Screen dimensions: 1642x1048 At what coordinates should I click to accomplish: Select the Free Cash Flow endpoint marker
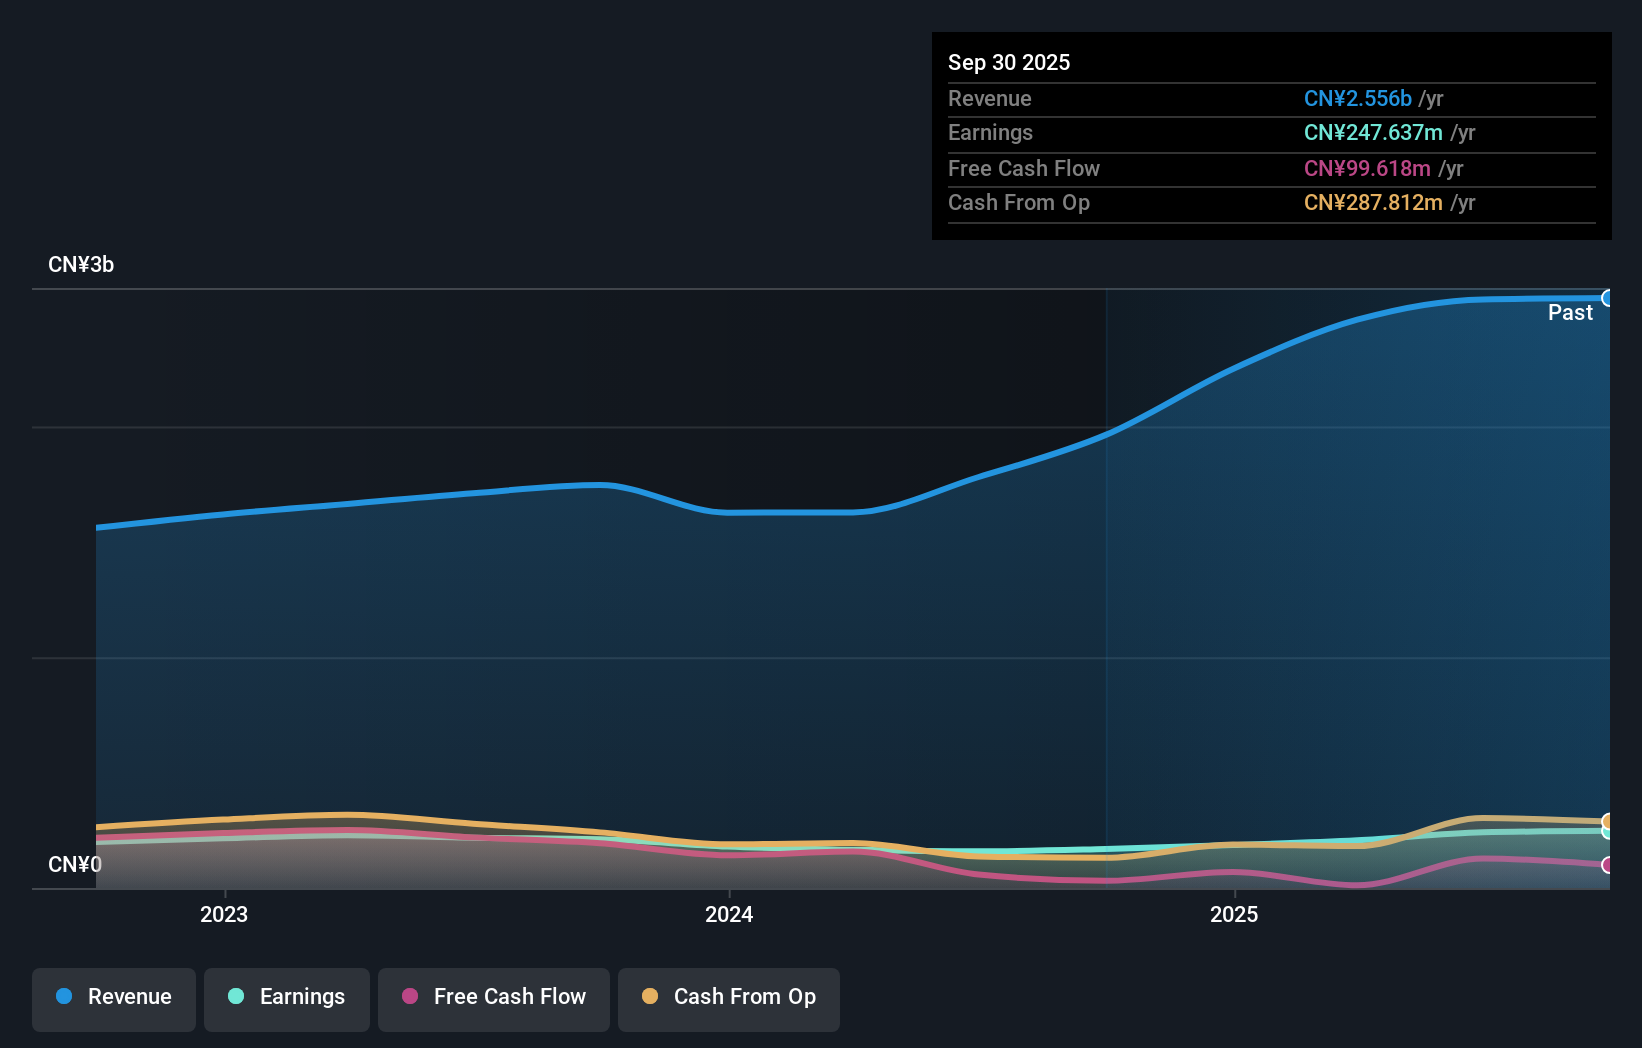(x=1608, y=865)
